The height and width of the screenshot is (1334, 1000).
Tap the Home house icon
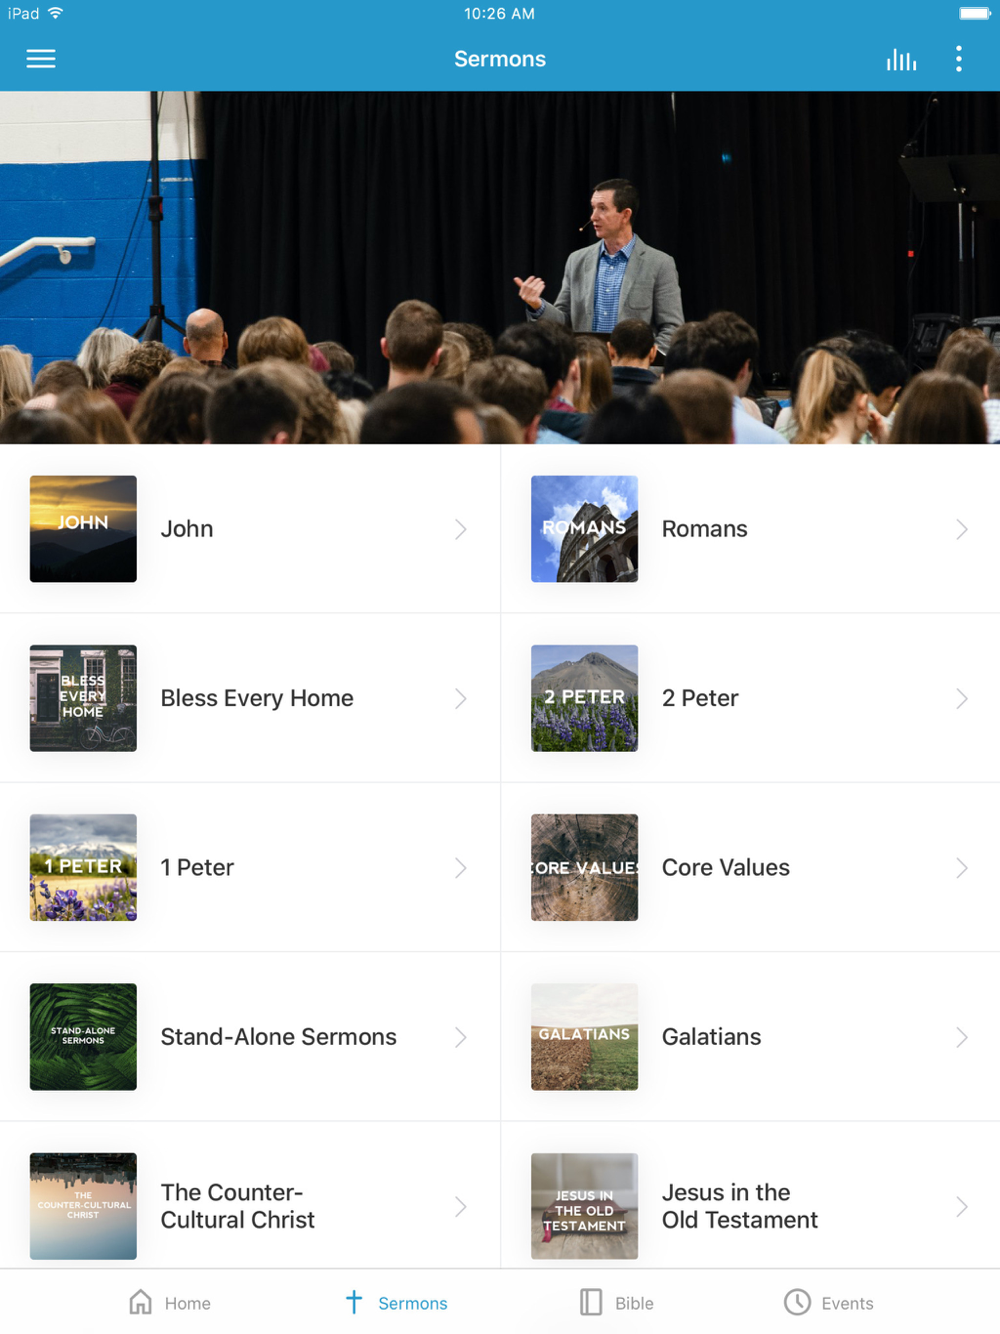141,1302
